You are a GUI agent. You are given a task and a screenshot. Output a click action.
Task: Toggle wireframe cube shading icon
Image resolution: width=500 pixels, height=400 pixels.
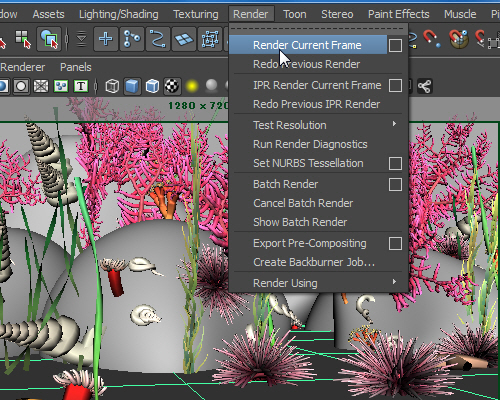(112, 86)
